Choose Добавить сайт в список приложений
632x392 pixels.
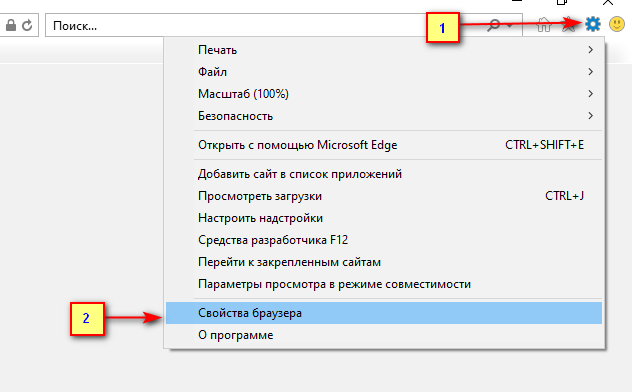pos(383,174)
